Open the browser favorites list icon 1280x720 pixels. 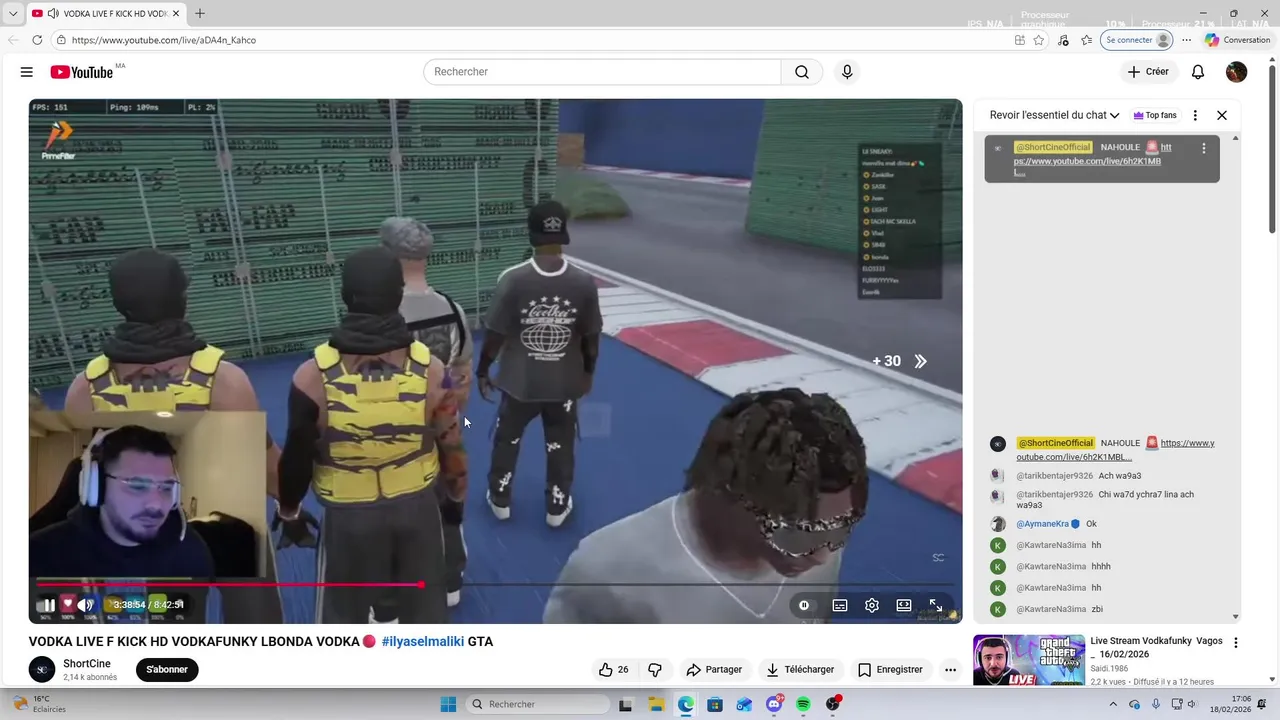click(x=1086, y=40)
